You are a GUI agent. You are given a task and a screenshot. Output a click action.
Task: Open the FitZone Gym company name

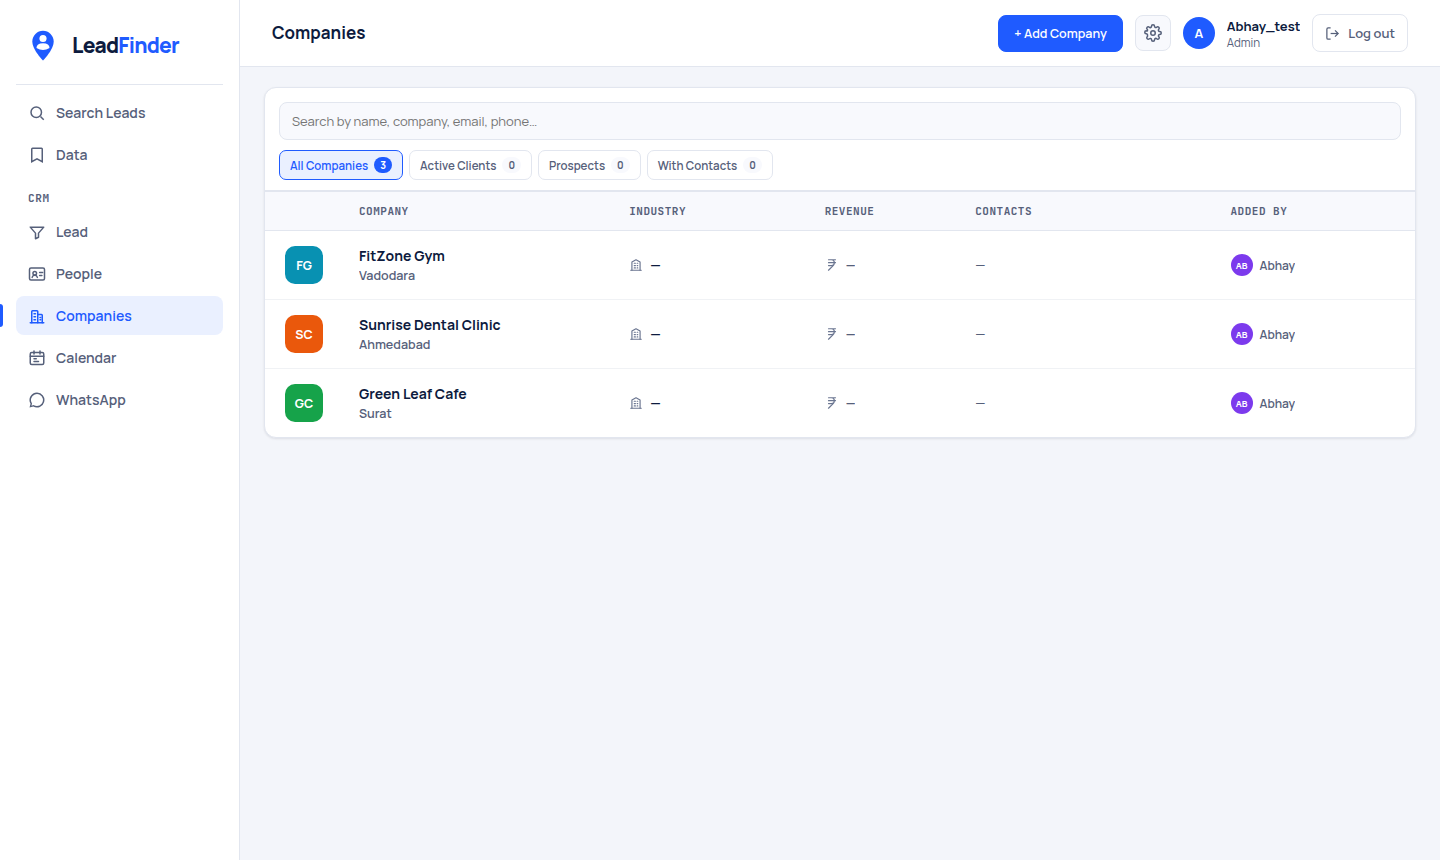(402, 256)
